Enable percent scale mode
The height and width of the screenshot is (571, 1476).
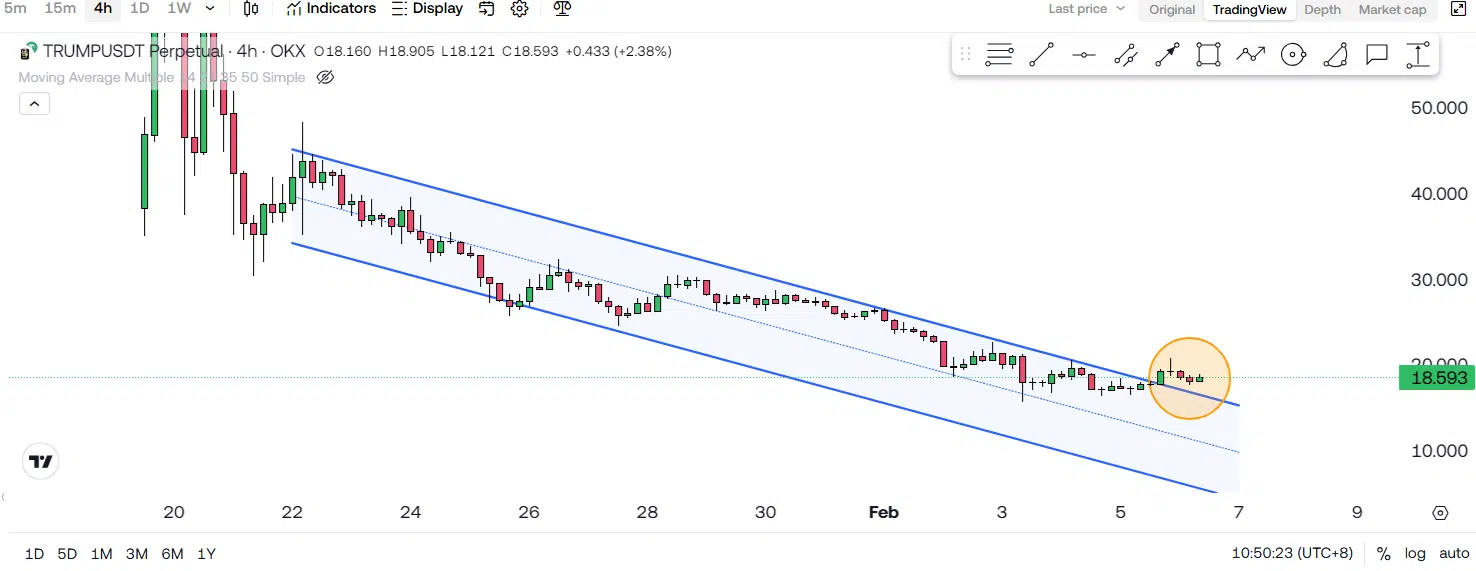click(1384, 553)
